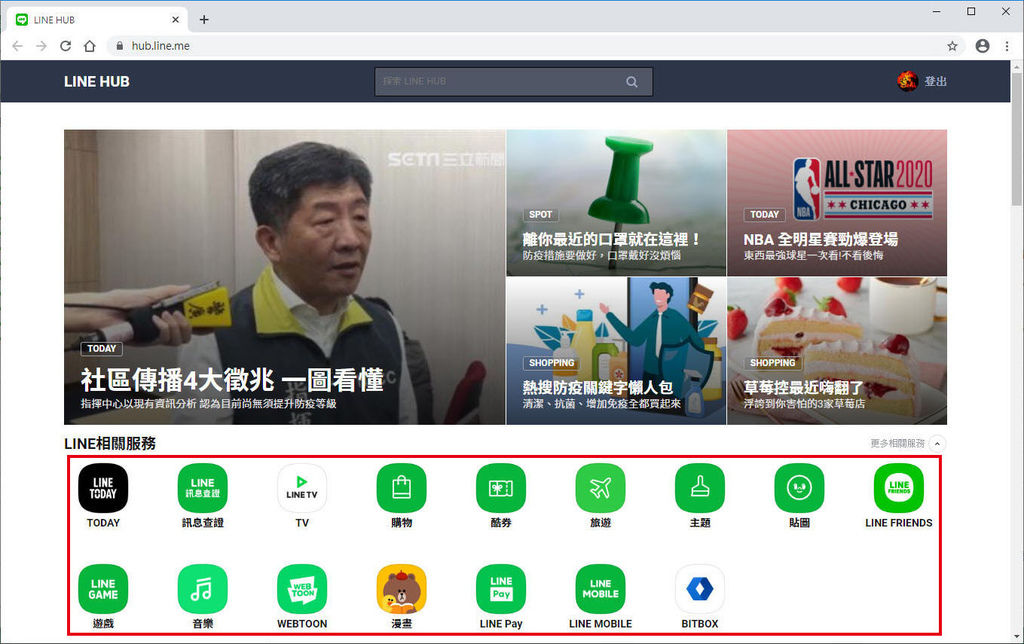This screenshot has width=1024, height=644.
Task: Bookmark this page with the star icon
Action: click(952, 46)
